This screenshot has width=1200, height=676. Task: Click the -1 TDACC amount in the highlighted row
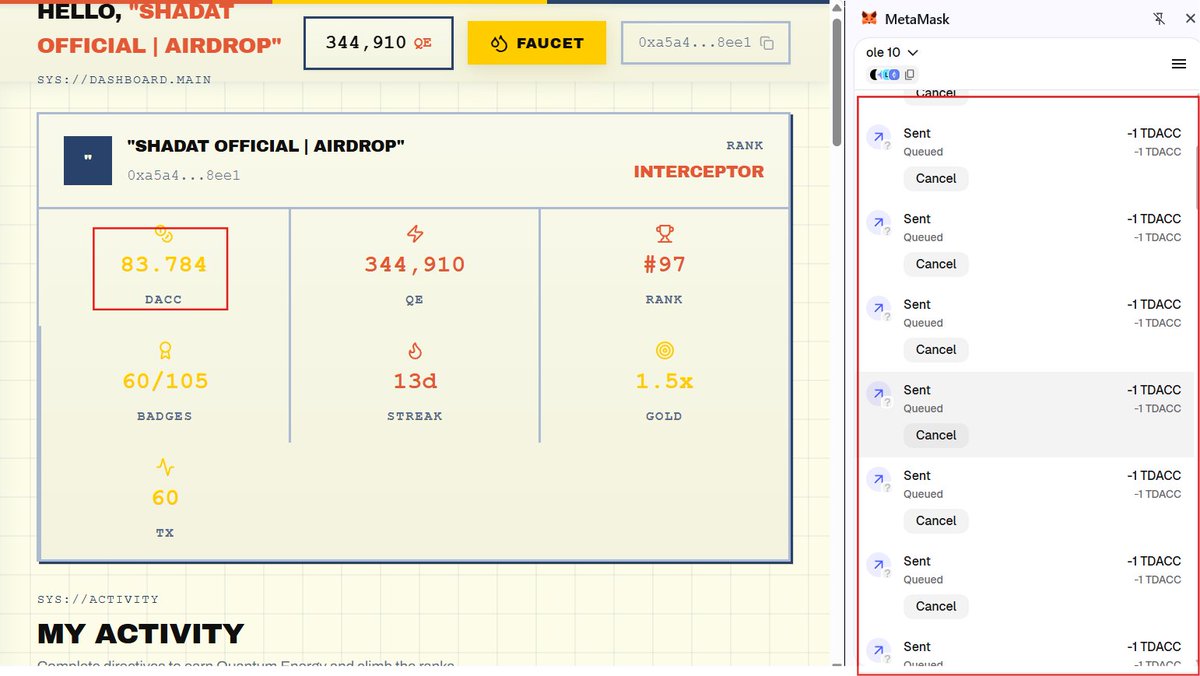pos(1154,390)
